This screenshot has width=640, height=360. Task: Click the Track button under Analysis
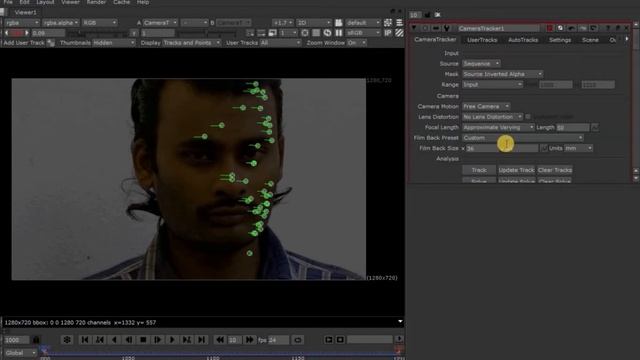[x=479, y=170]
